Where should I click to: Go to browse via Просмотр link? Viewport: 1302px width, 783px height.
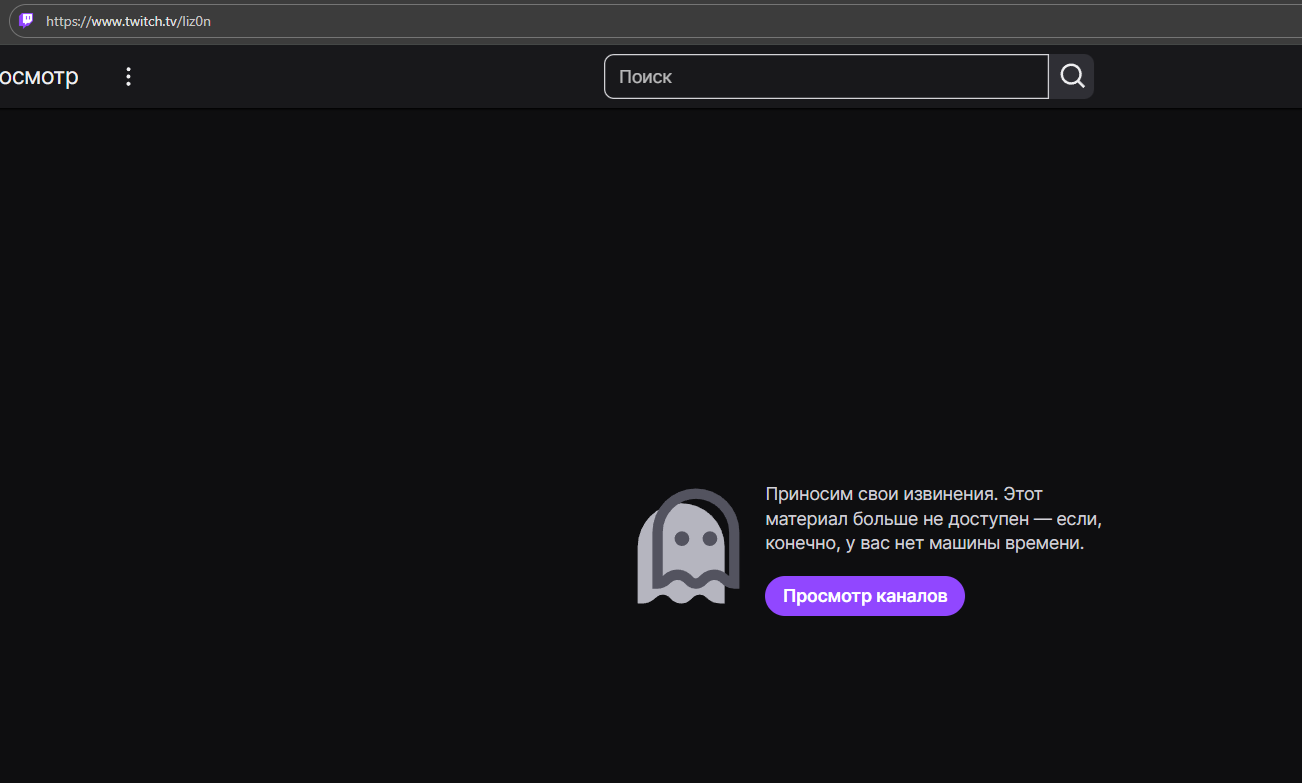coord(39,77)
